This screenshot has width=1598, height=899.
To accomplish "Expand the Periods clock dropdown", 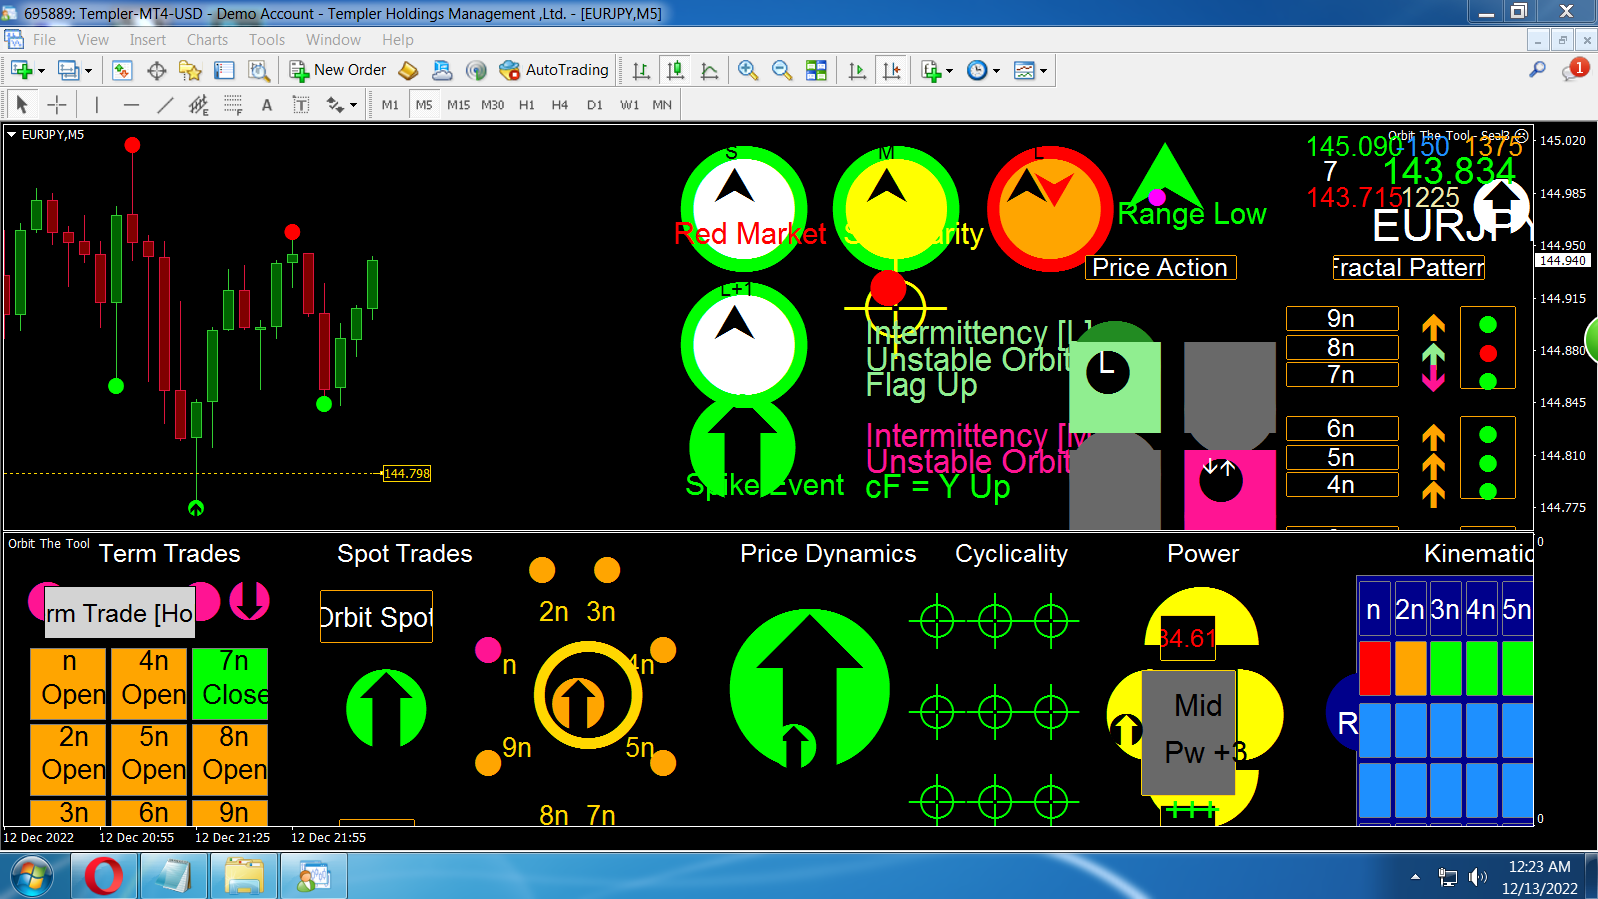I will (x=996, y=70).
